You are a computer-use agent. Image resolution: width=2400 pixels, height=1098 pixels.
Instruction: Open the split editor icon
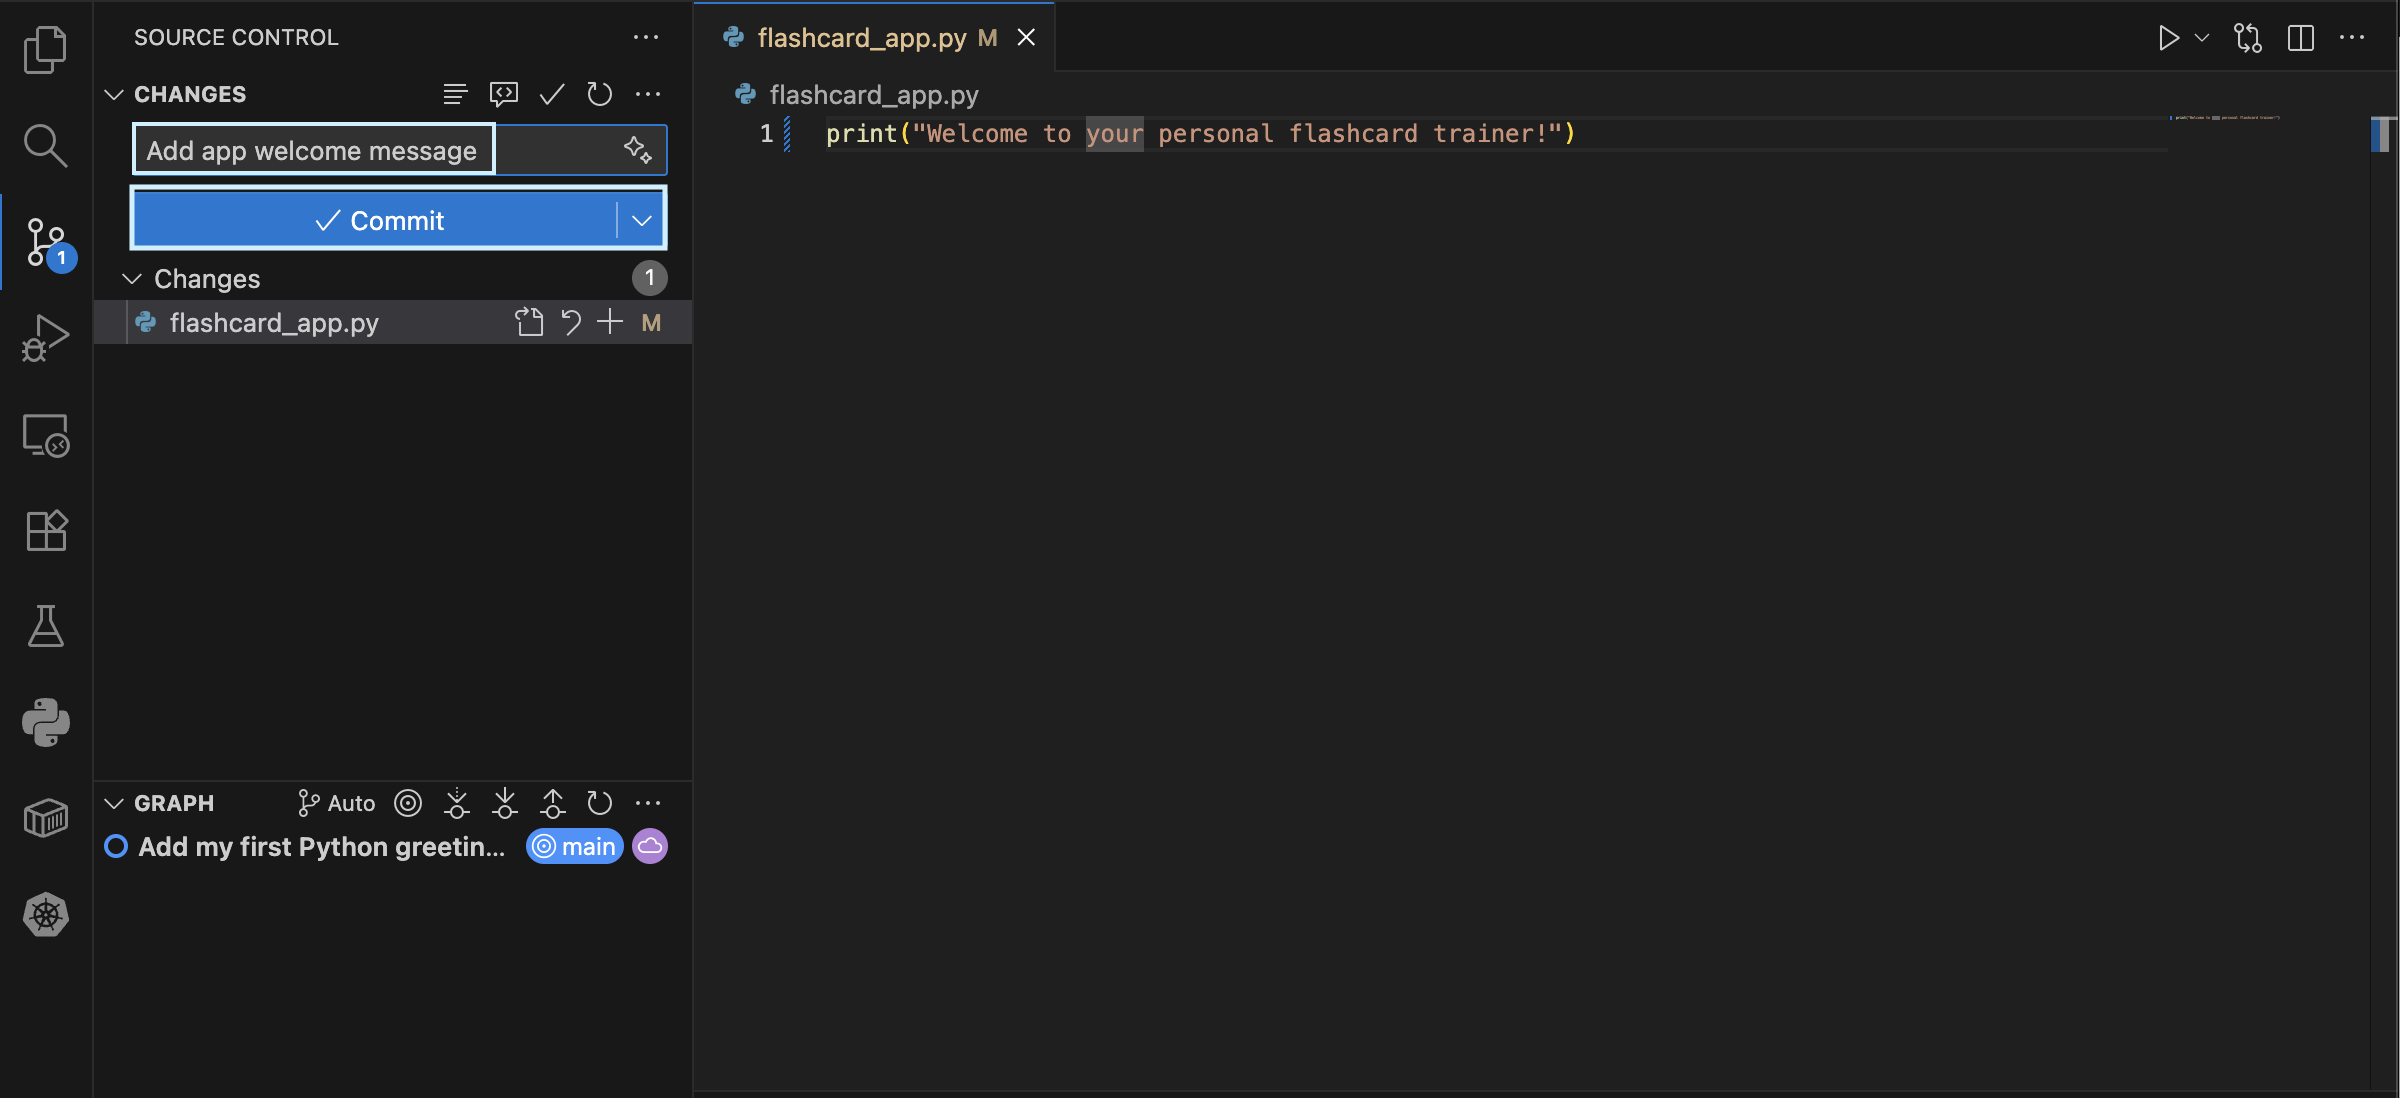click(2300, 38)
